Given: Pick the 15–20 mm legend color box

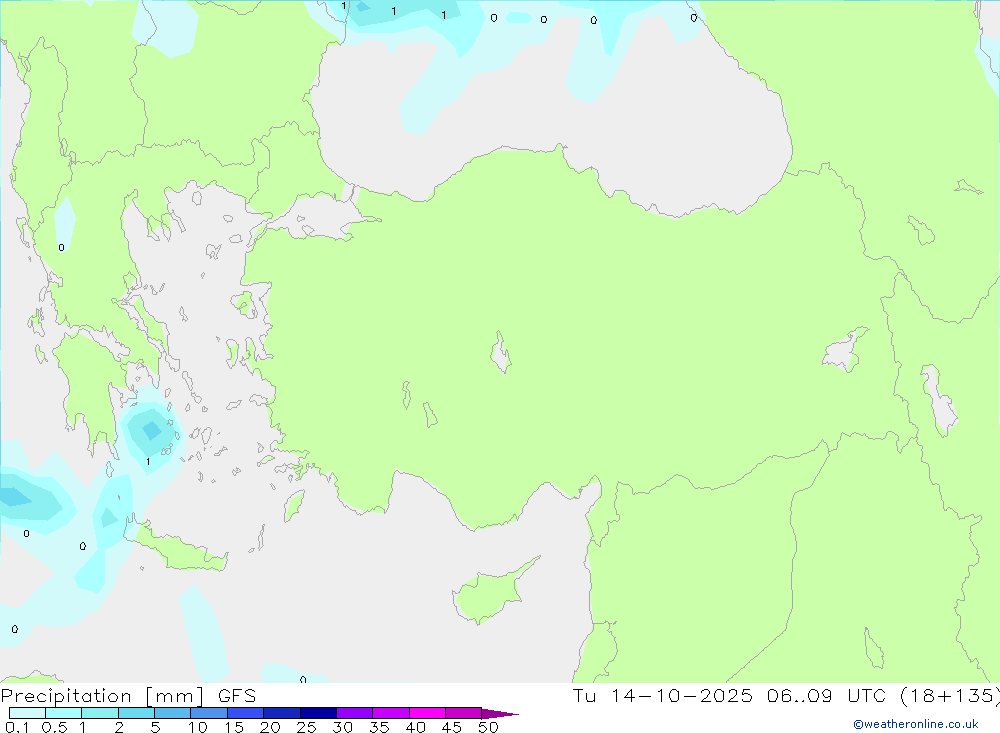Looking at the screenshot, I should coord(246,713).
